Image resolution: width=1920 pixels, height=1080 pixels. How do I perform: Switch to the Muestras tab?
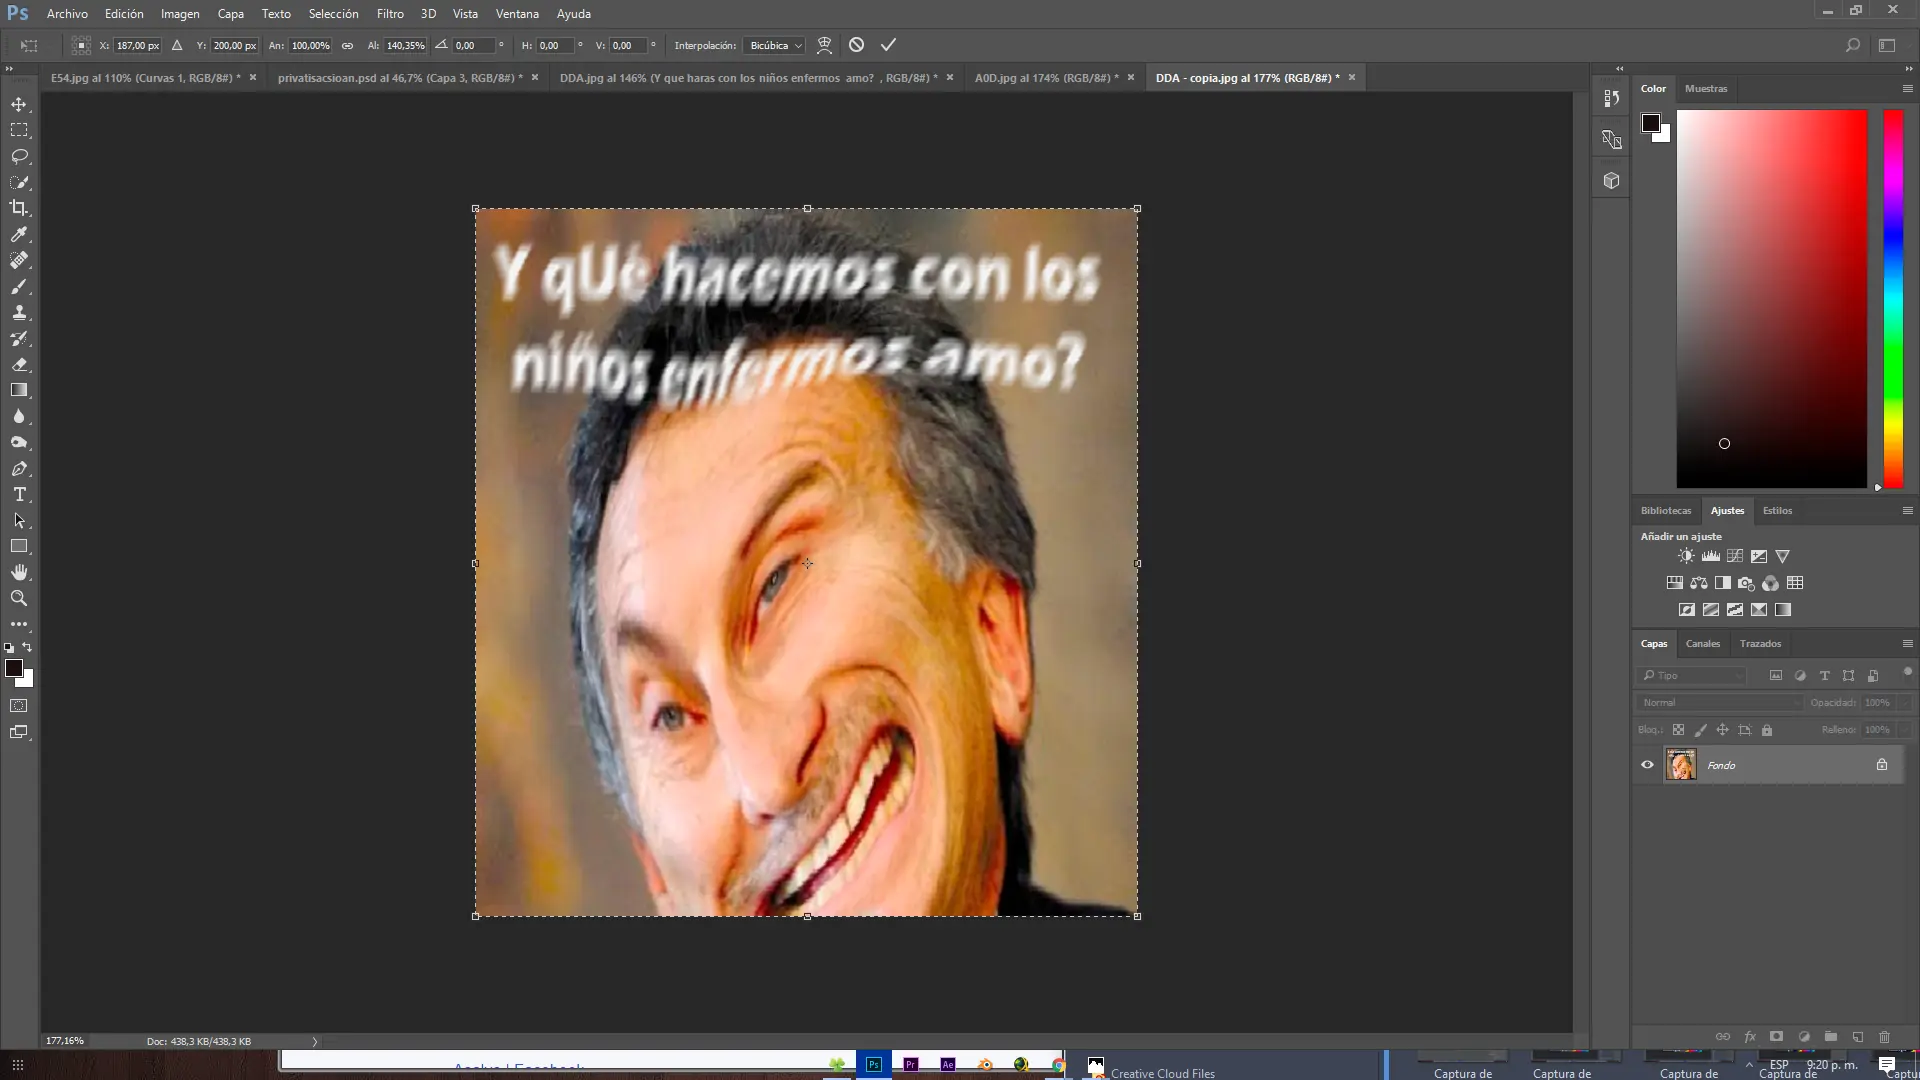(1705, 89)
